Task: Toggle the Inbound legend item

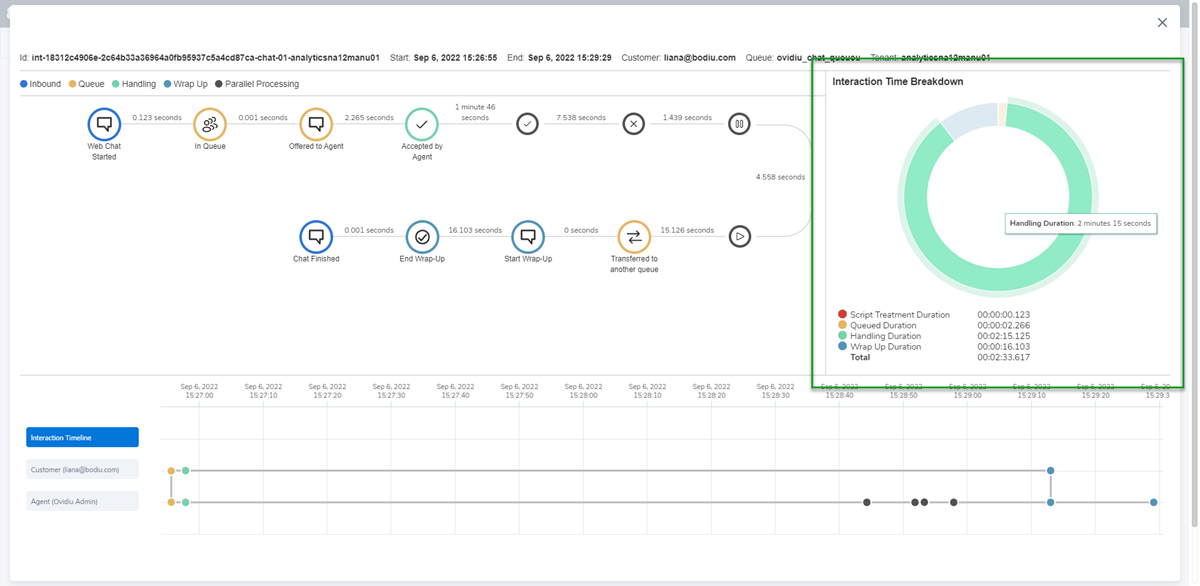Action: coord(40,84)
